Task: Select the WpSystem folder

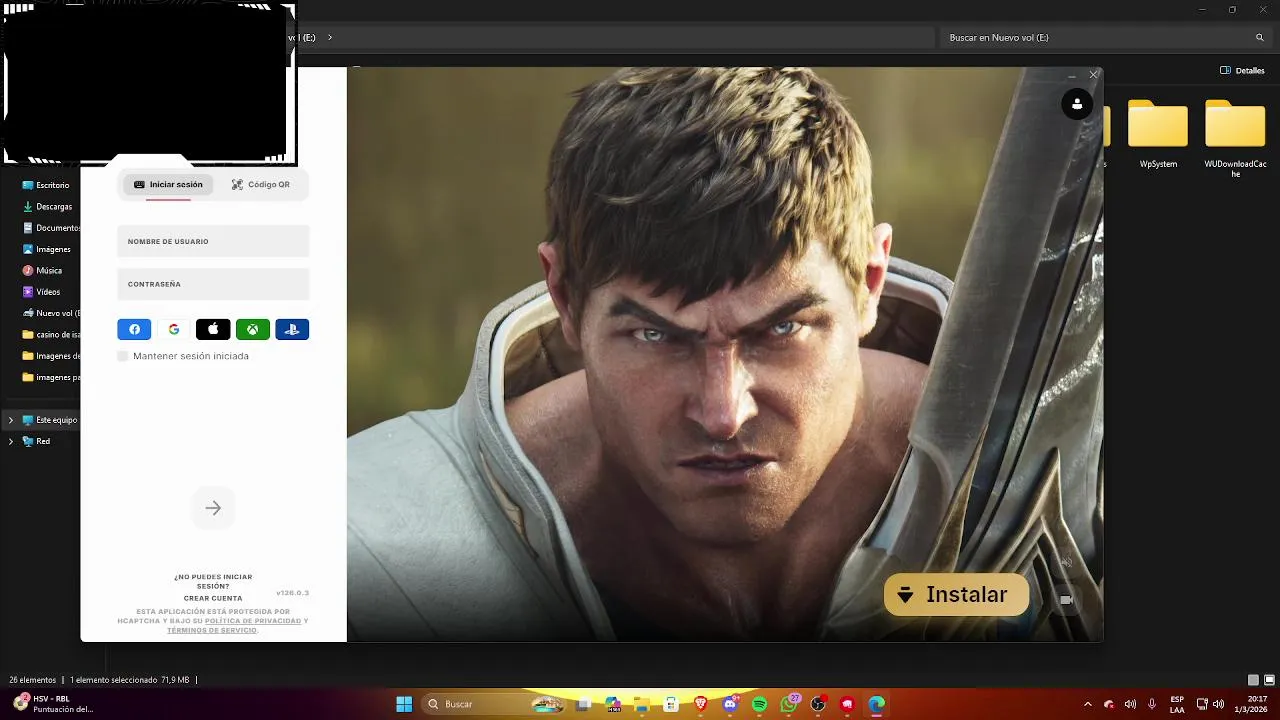Action: point(1158,134)
